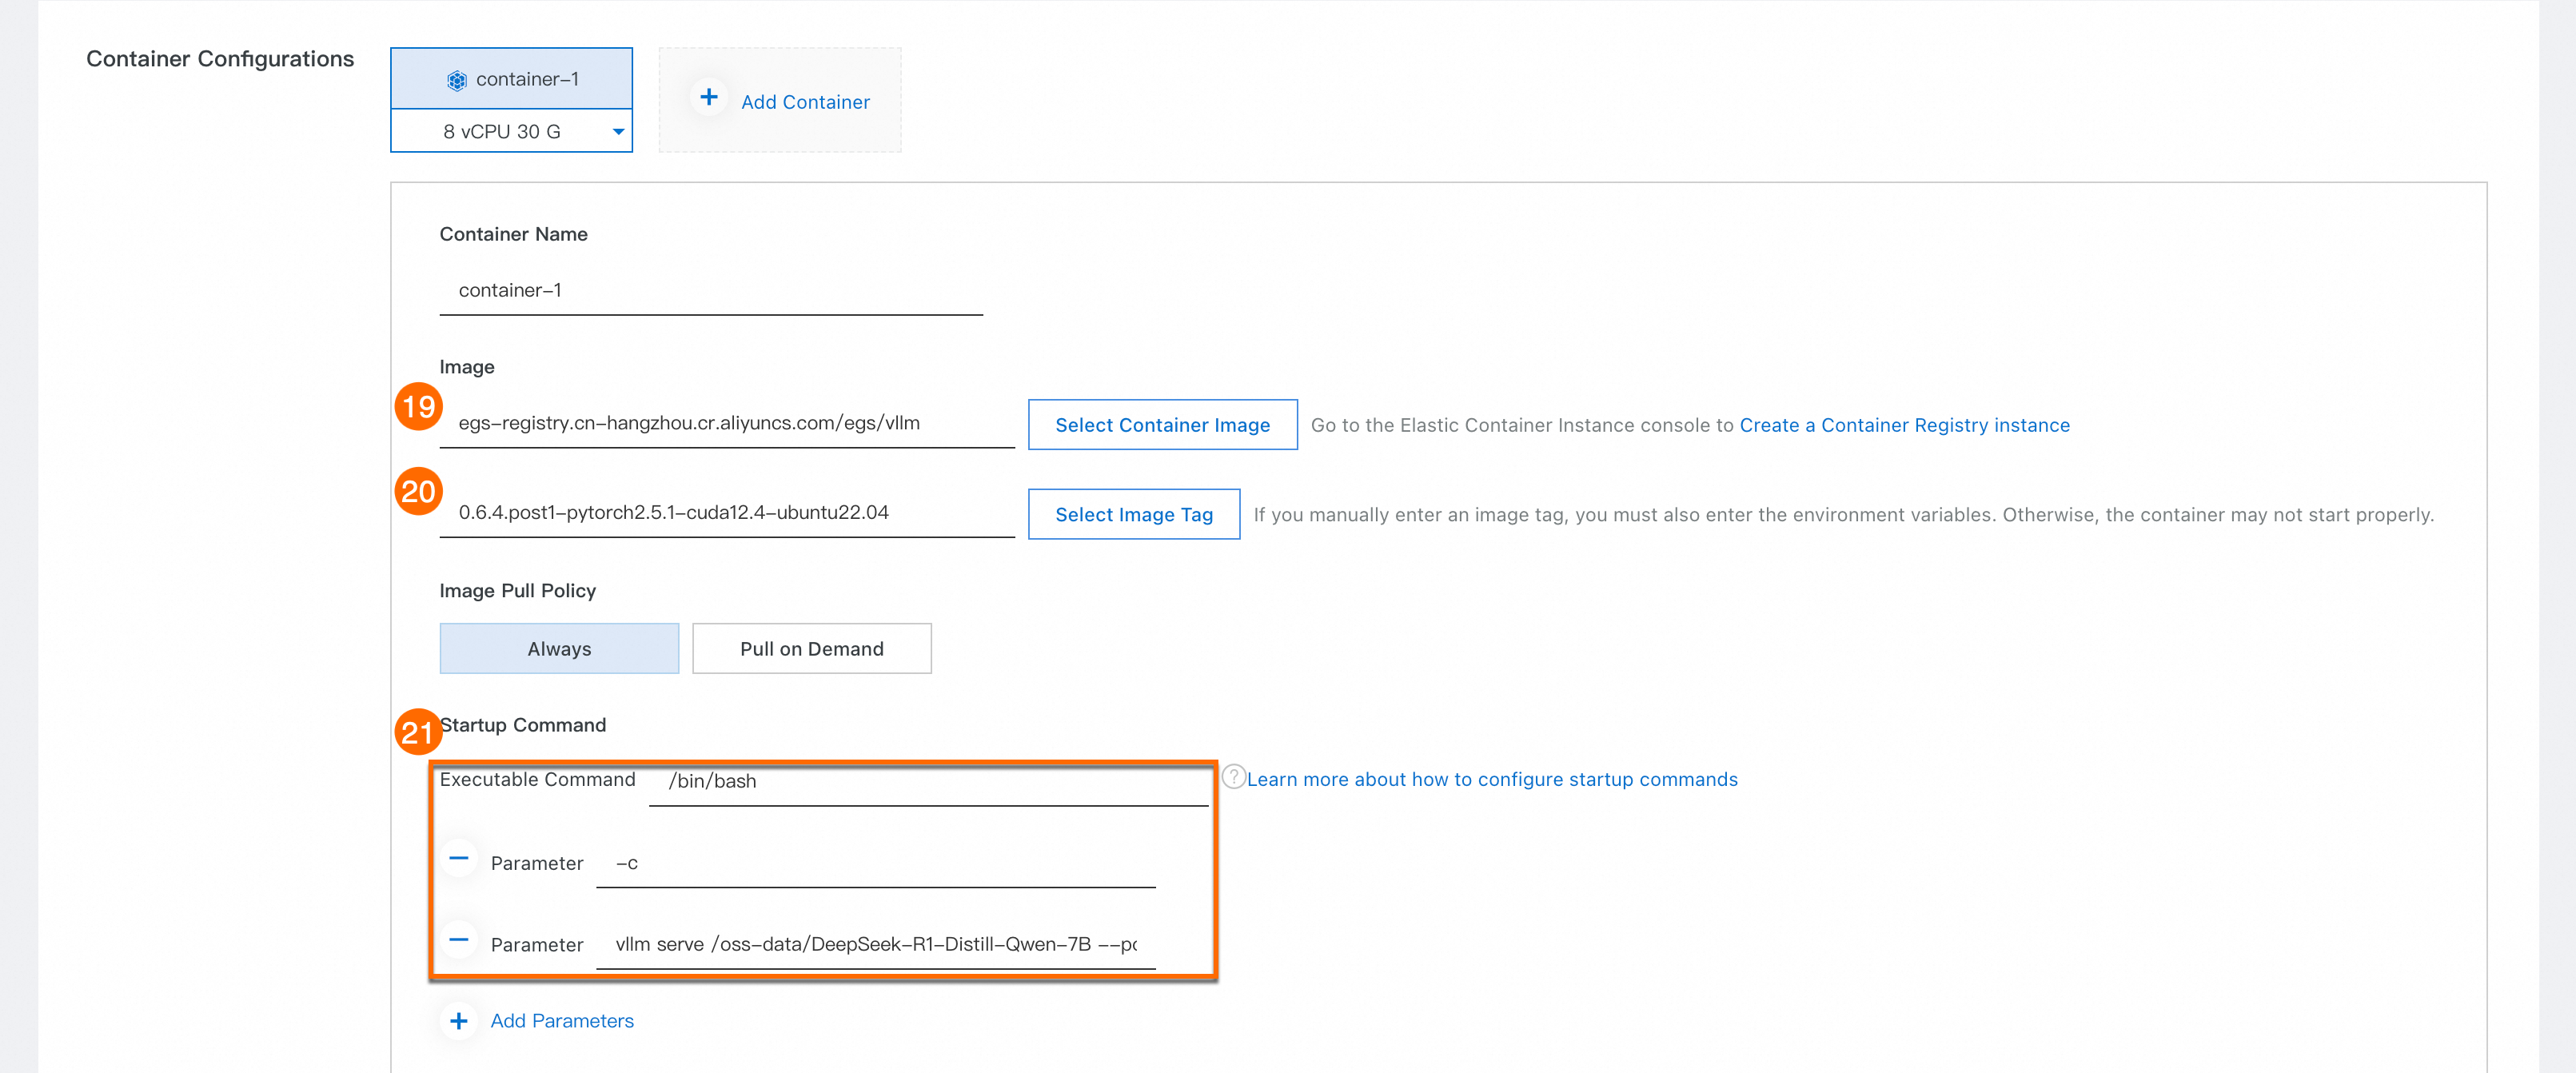This screenshot has height=1073, width=2576.
Task: Open startup commands learn more link
Action: [1491, 780]
